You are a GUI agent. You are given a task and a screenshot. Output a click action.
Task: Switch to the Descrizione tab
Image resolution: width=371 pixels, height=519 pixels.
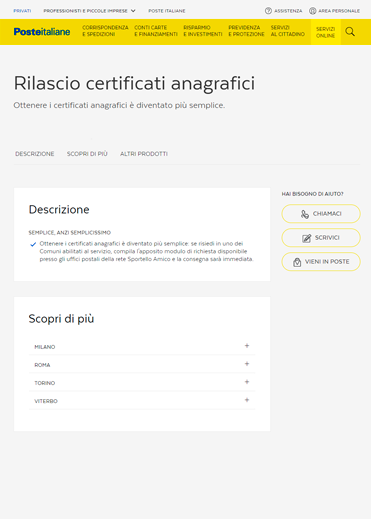coord(35,154)
